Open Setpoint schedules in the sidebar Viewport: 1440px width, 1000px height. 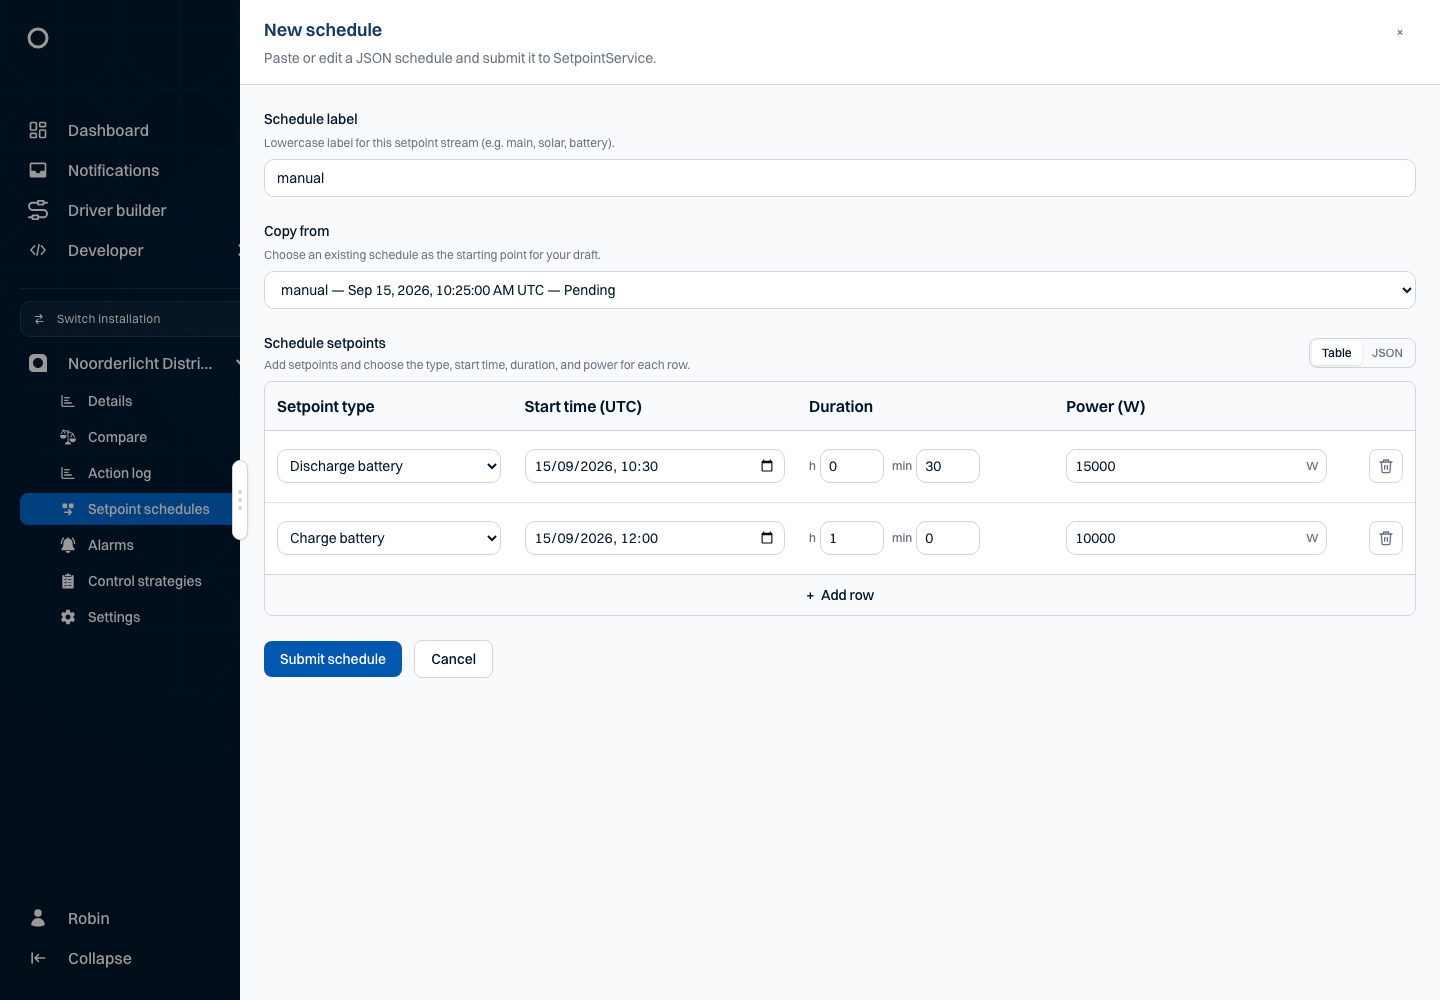(130, 509)
